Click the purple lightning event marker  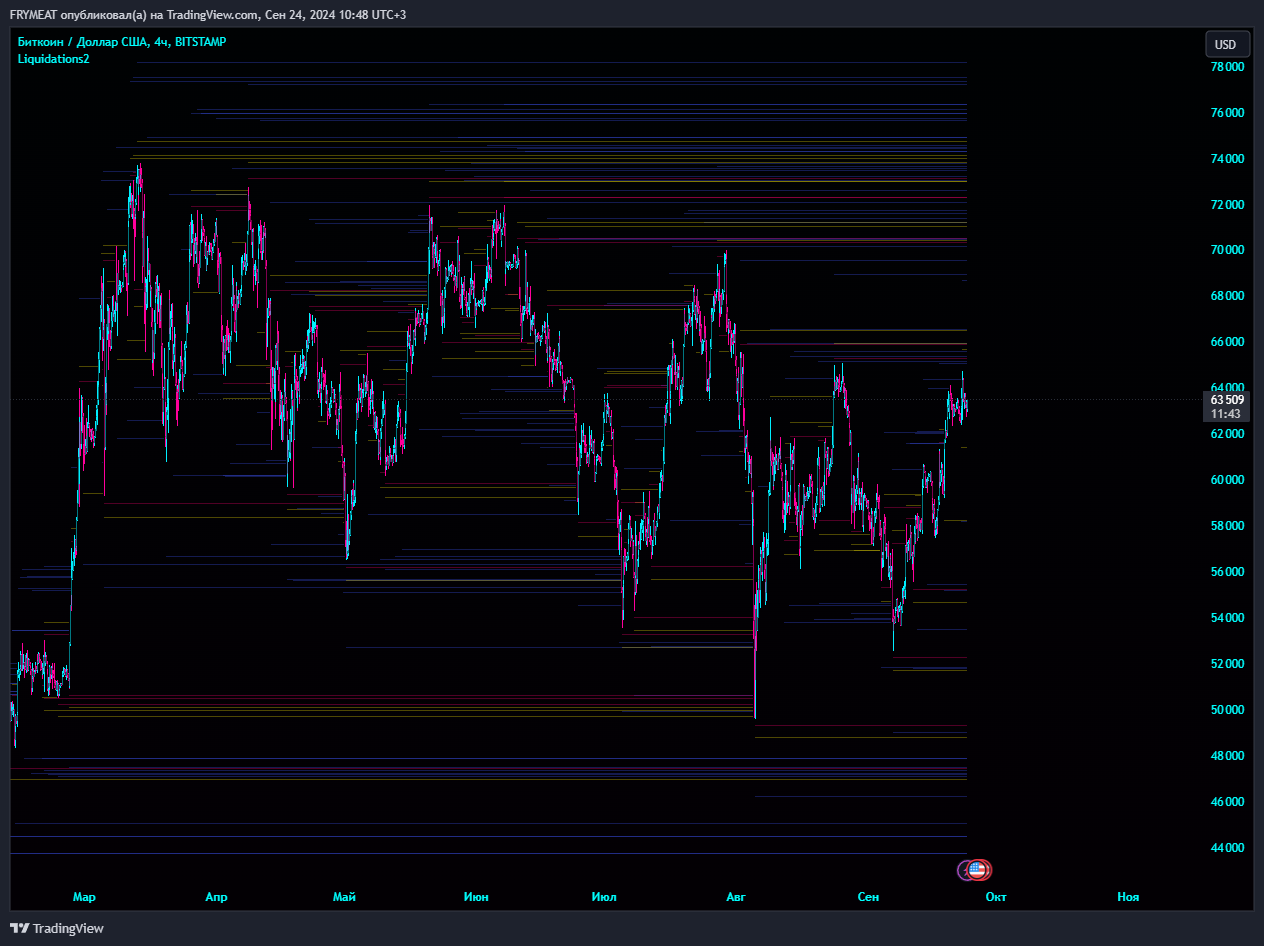click(x=965, y=870)
